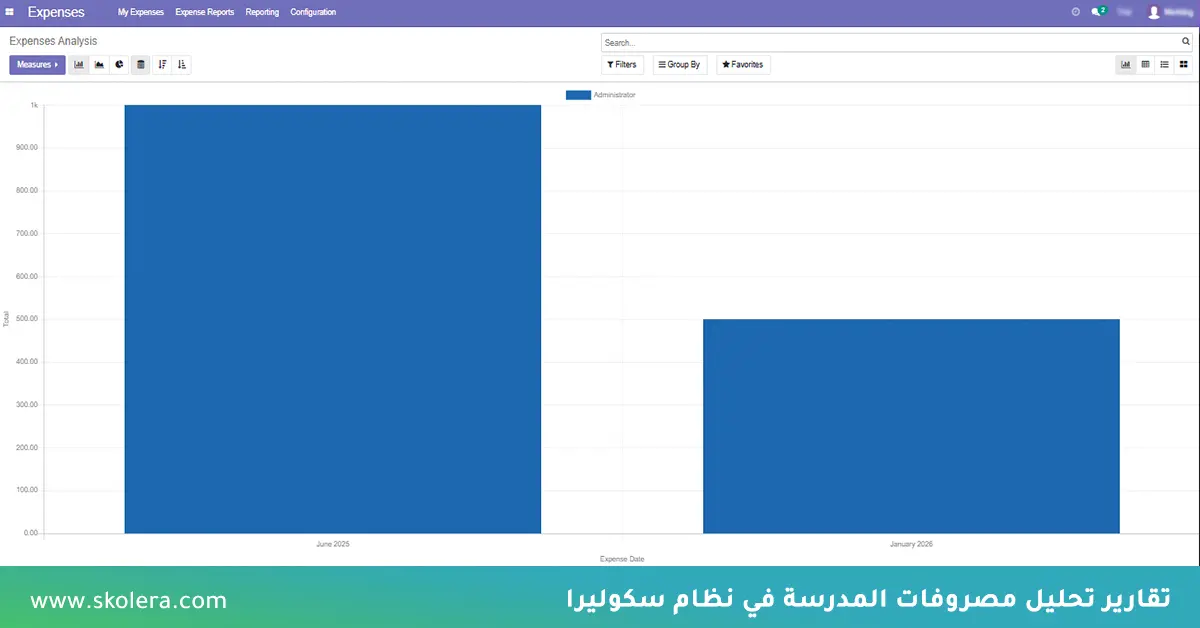
Task: Open the Favorites dropdown
Action: pyautogui.click(x=742, y=64)
